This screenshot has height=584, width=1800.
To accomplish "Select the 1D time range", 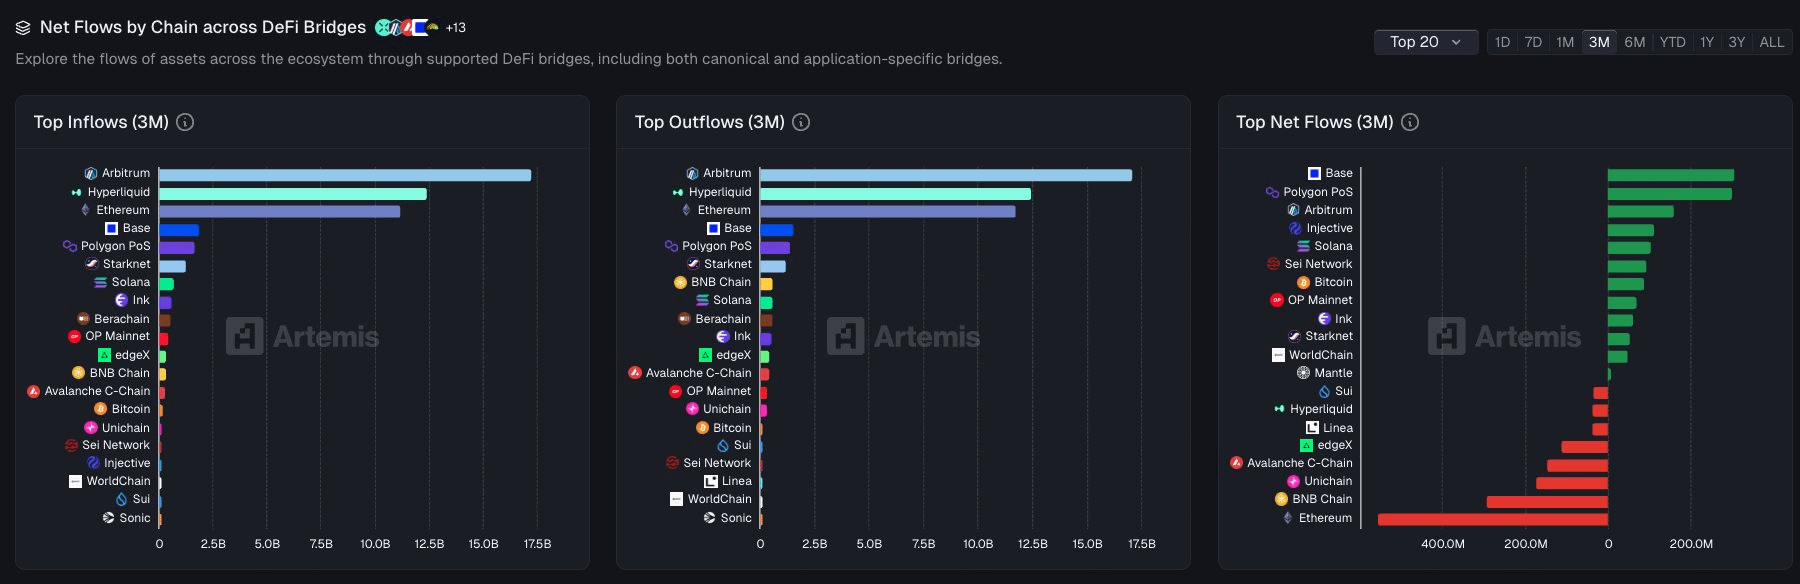I will [x=1502, y=42].
